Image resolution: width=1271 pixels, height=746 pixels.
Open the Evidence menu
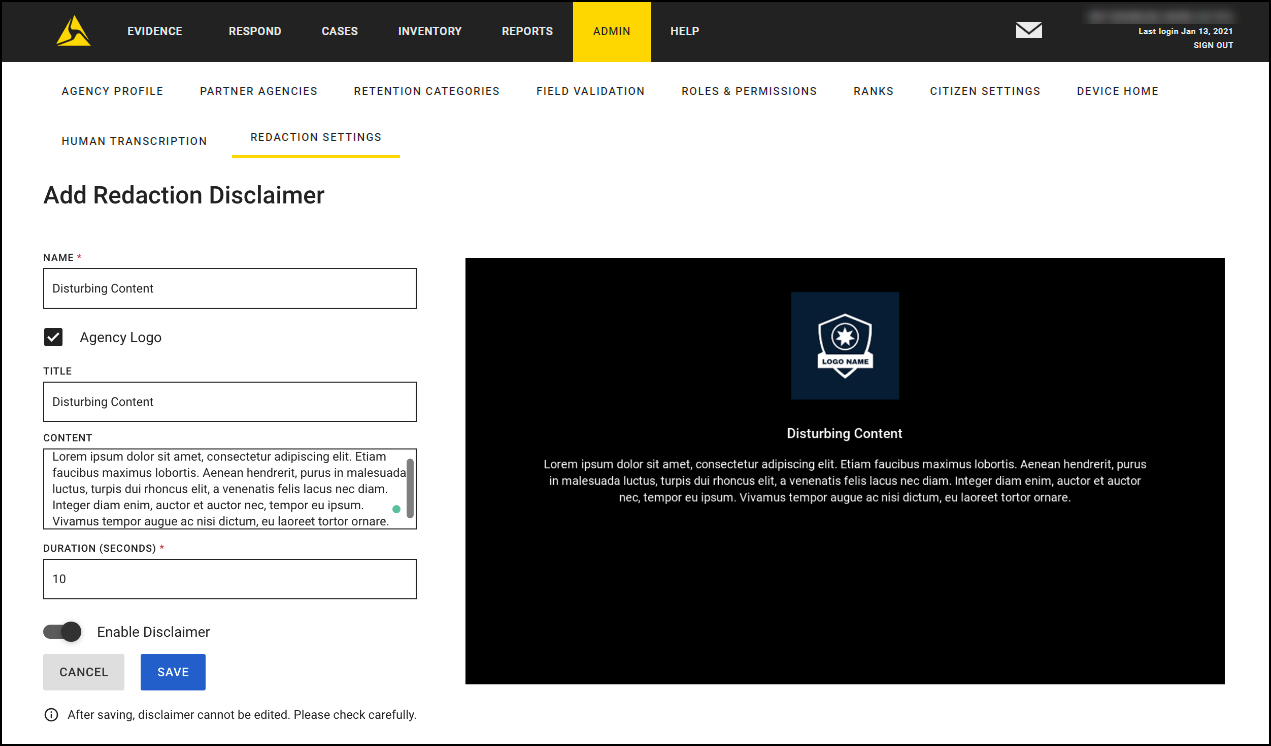tap(155, 31)
